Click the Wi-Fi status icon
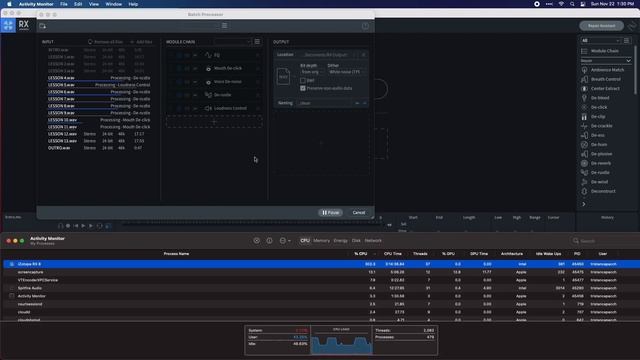The width and height of the screenshot is (640, 360). [x=561, y=4]
